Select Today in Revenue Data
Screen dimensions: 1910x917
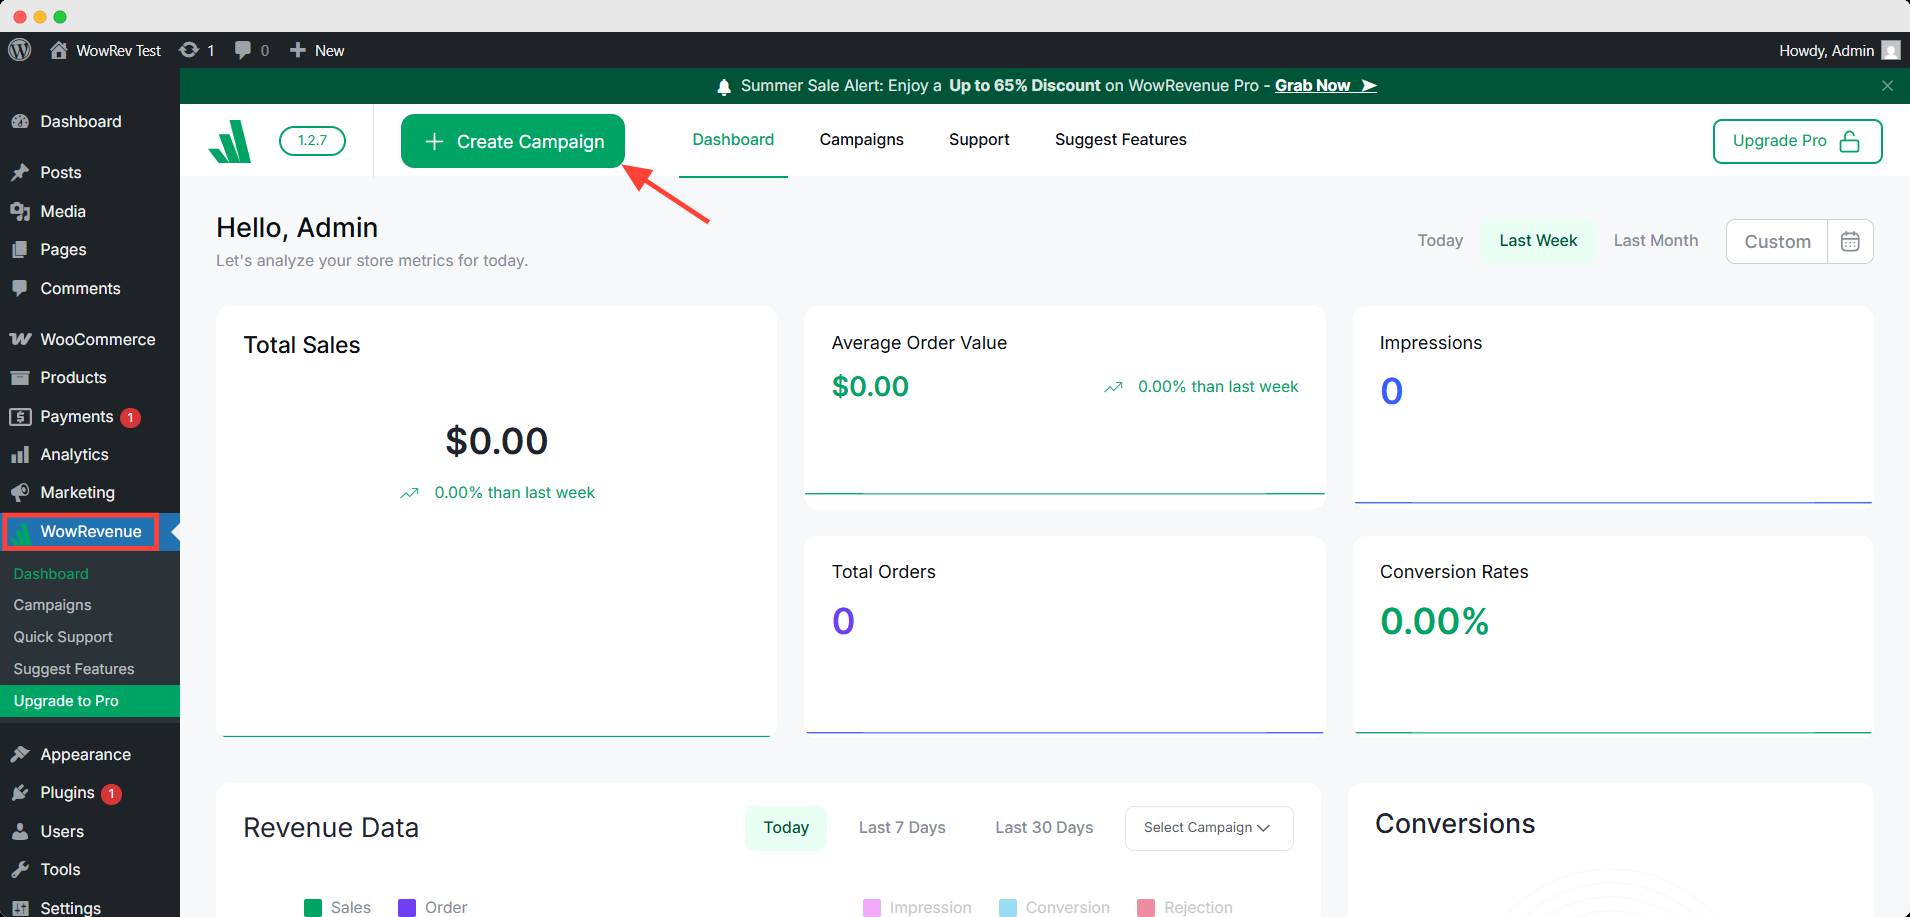pos(786,828)
